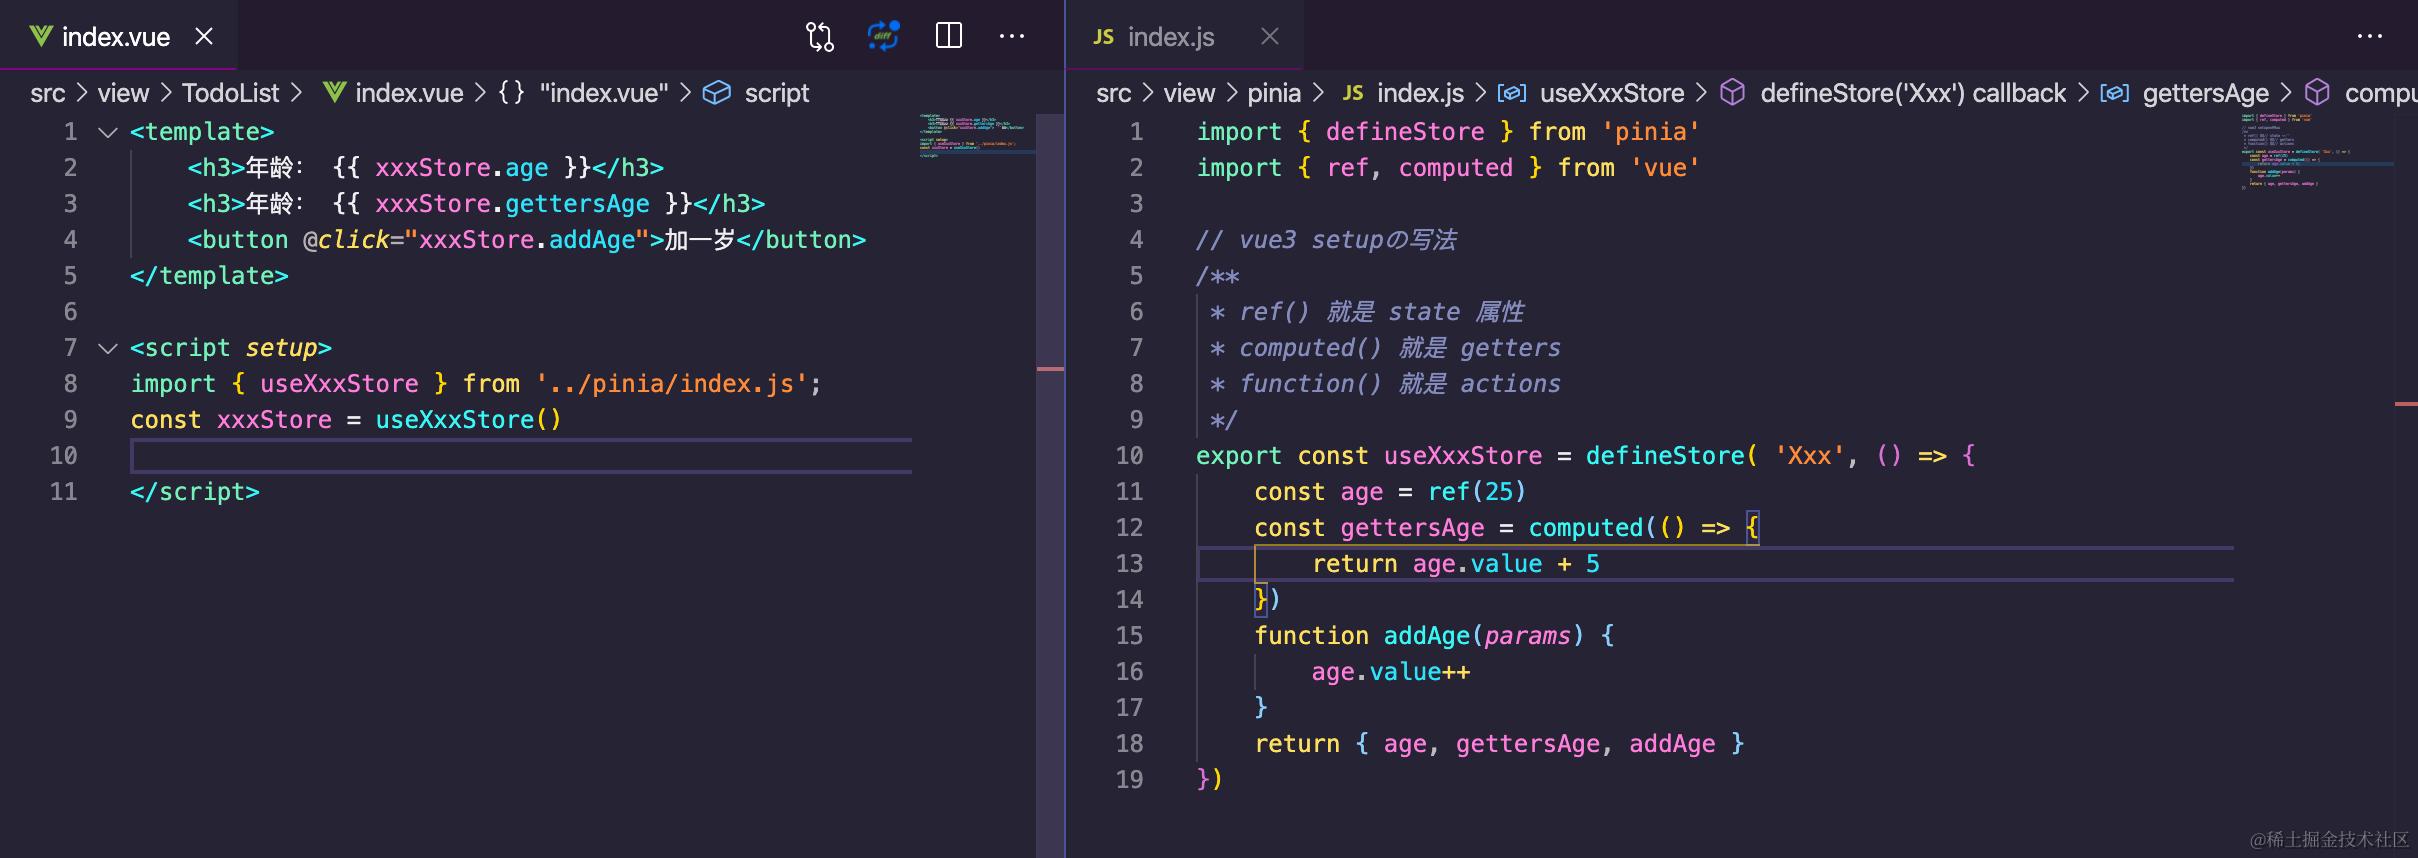Screen dimensions: 2418x858
Task: Open index.js breadcrumb item
Action: point(1420,93)
